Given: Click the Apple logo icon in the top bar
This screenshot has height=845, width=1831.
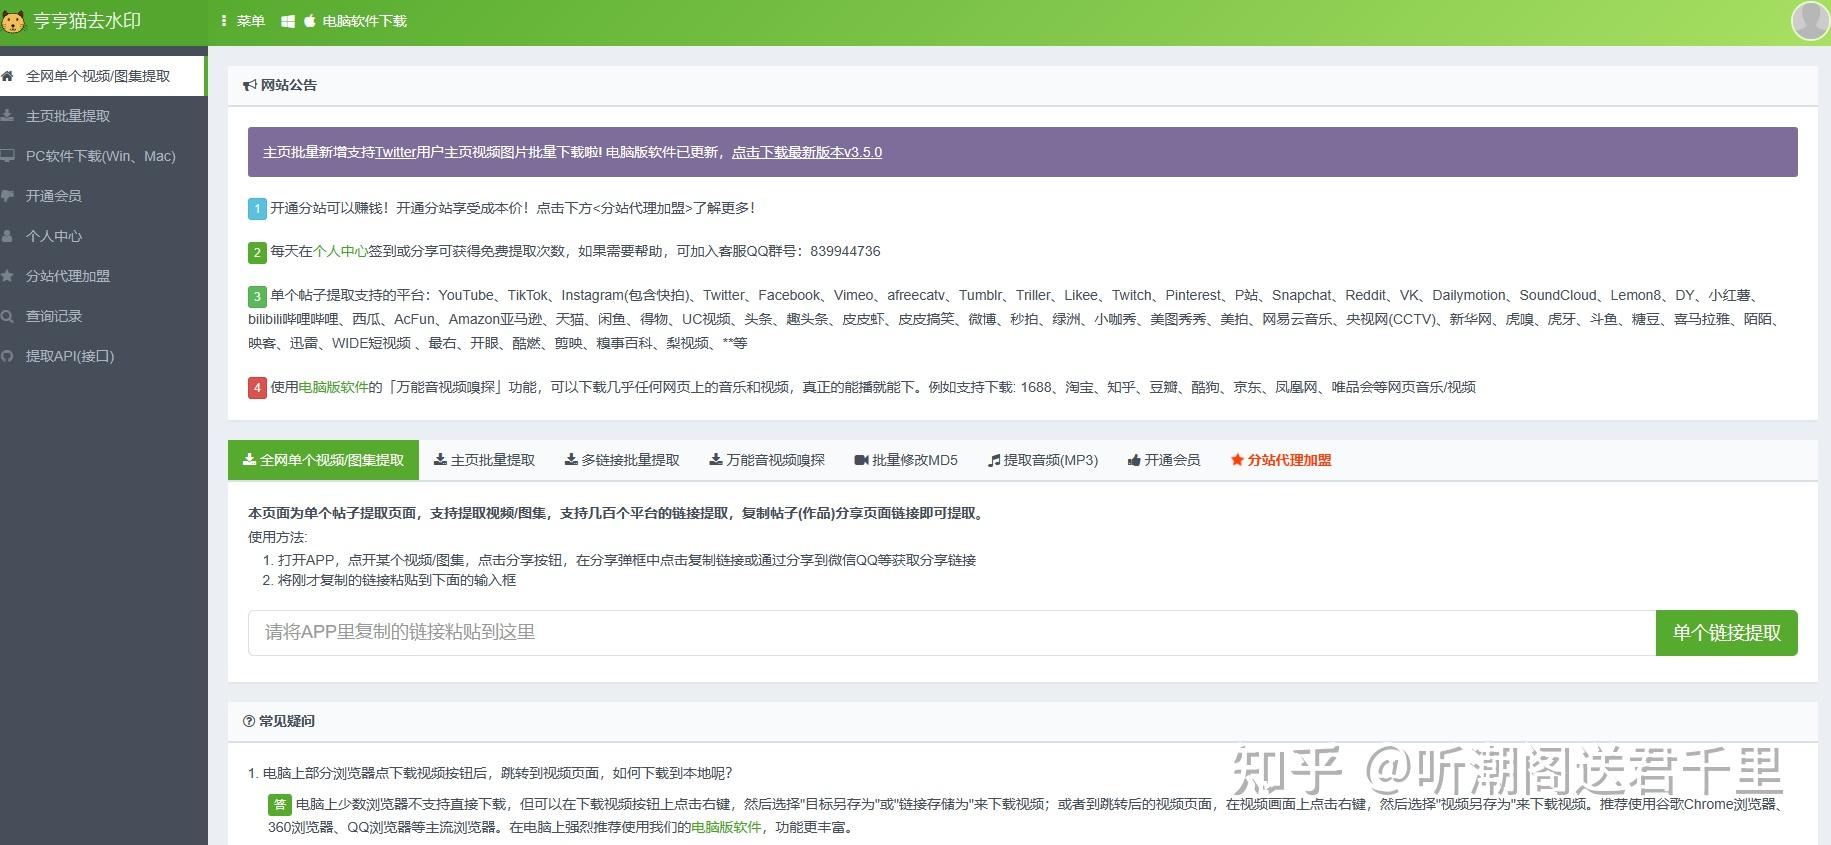Looking at the screenshot, I should [x=310, y=21].
